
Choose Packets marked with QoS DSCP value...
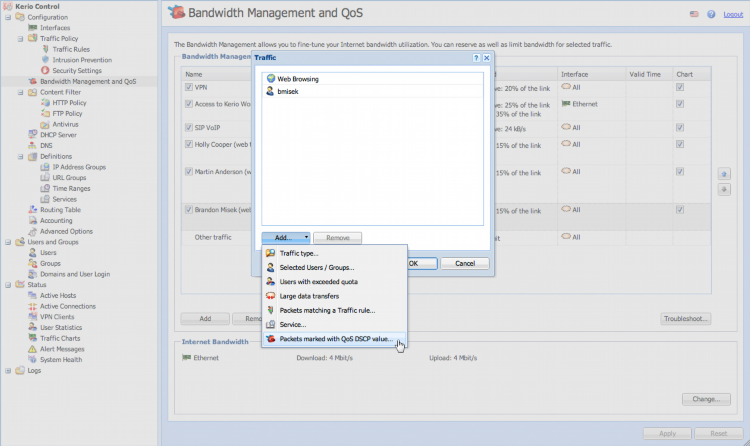[335, 339]
